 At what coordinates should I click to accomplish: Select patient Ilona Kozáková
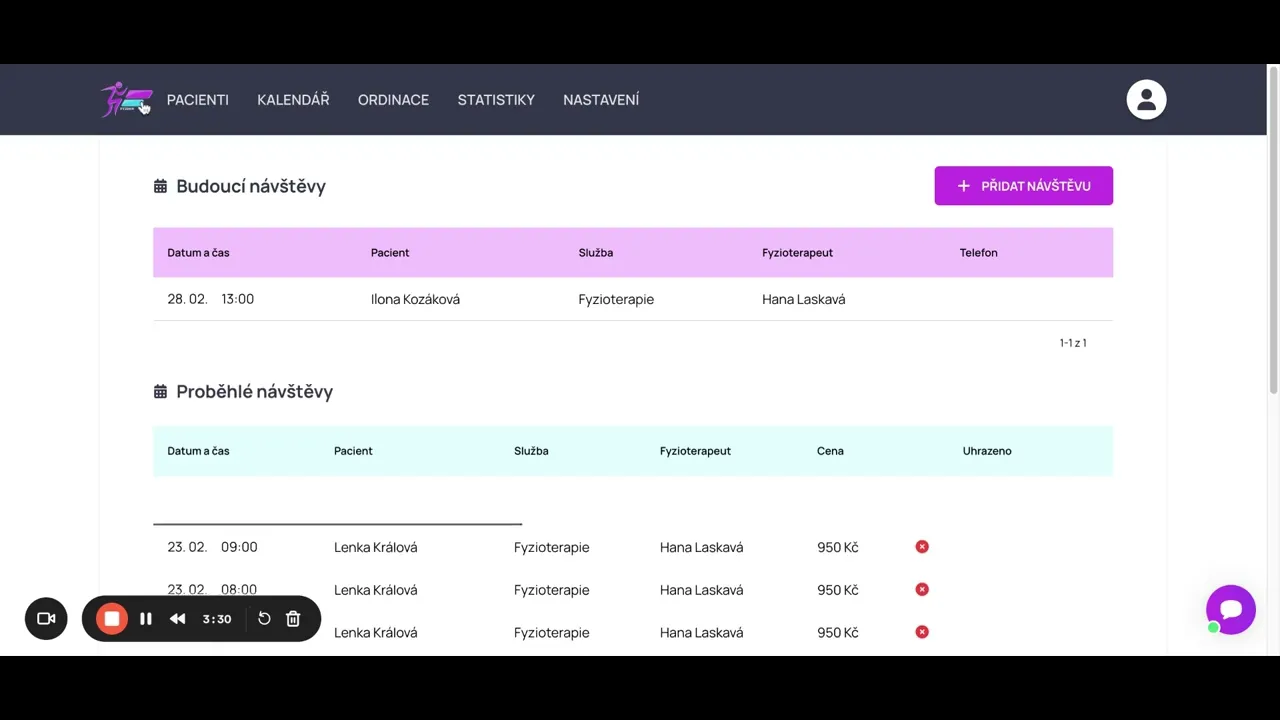point(415,299)
